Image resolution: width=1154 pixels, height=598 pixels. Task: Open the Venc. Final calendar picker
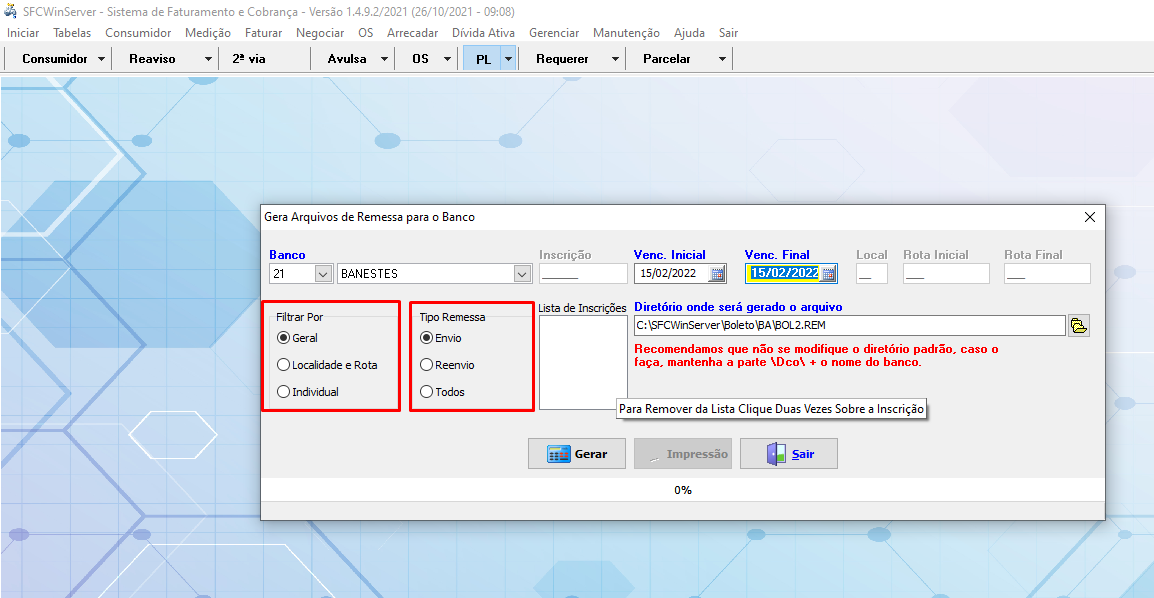click(x=828, y=274)
